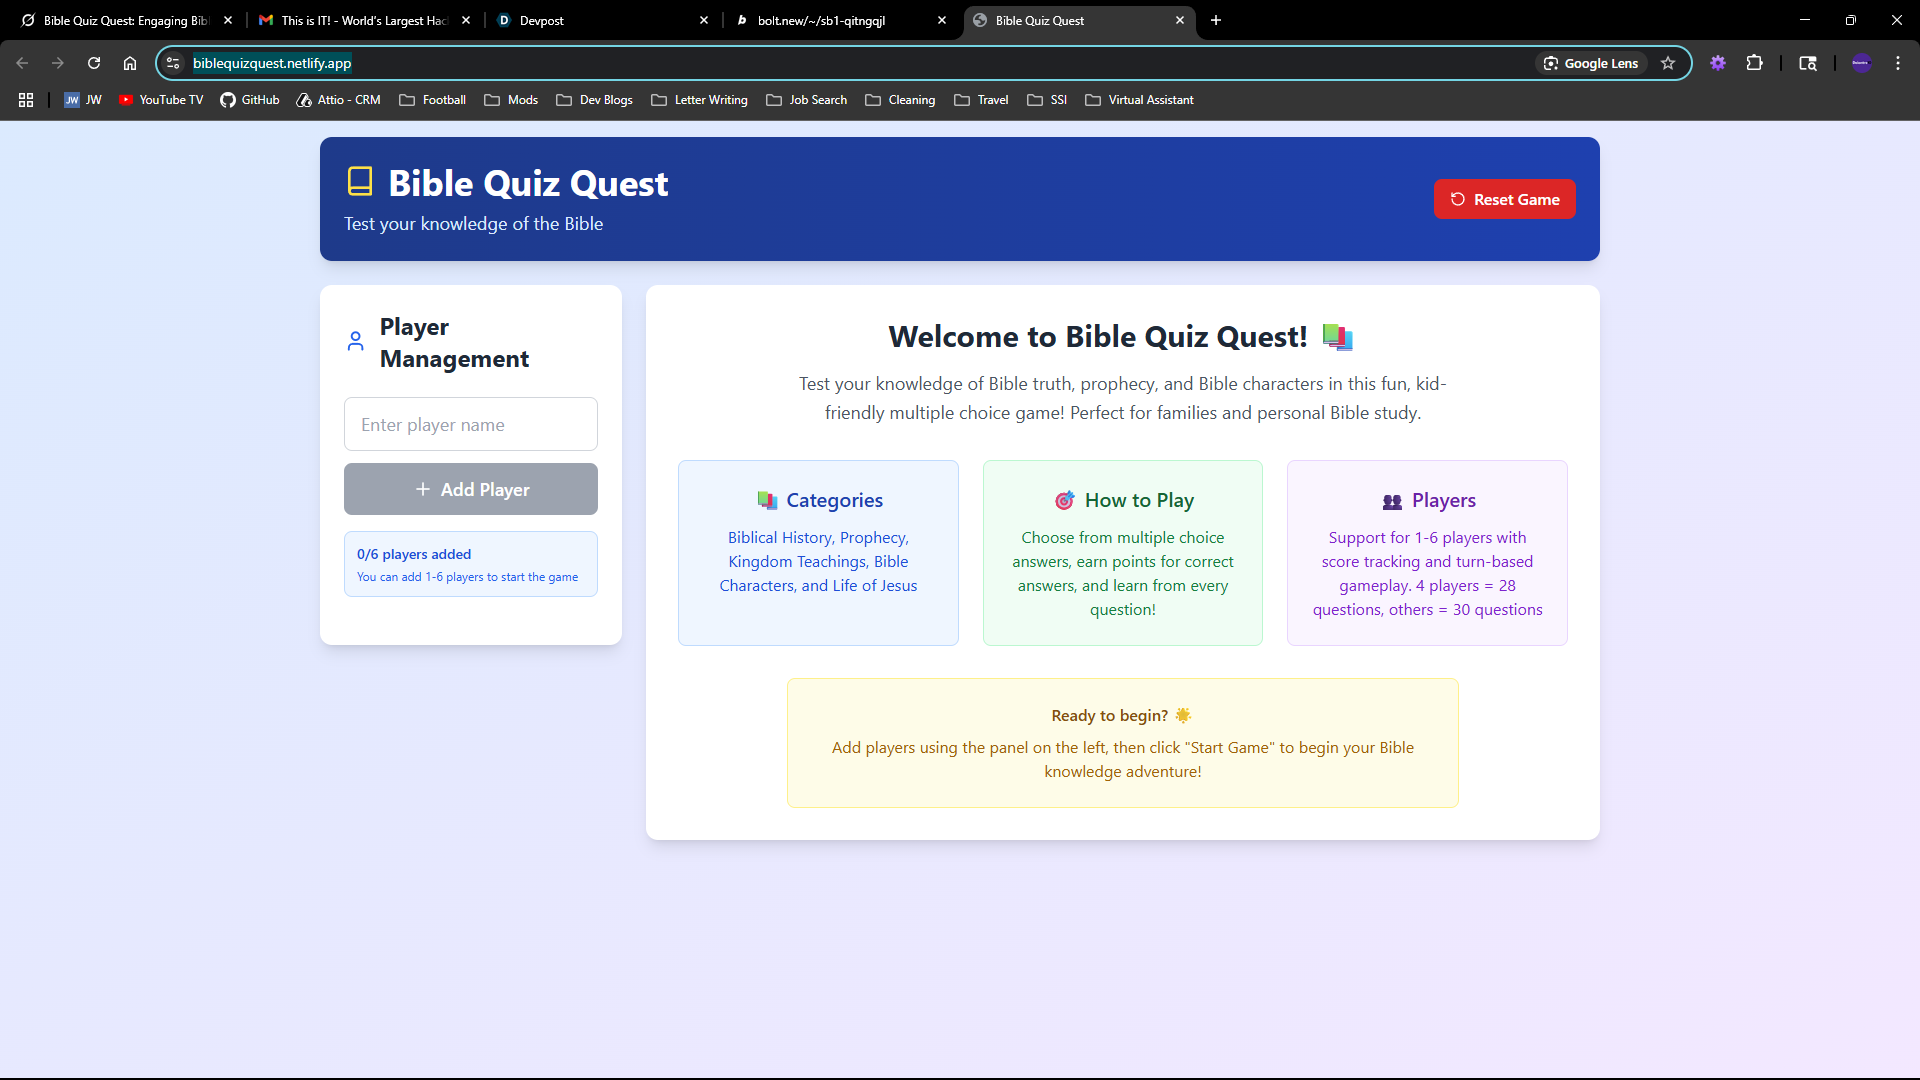Click the browser profile avatar

click(x=1862, y=62)
